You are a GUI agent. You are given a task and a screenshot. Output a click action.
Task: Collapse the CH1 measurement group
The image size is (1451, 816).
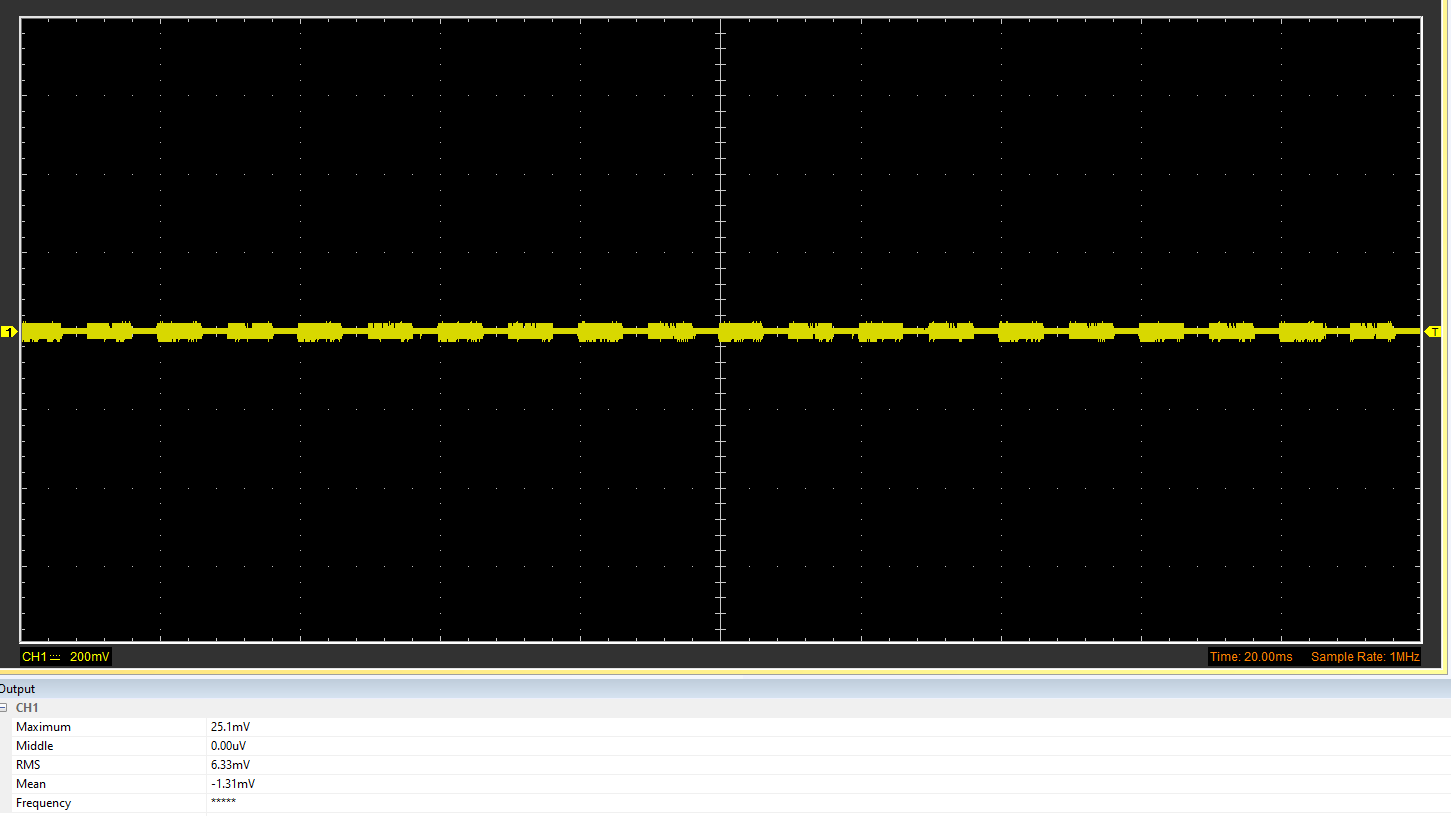click(3, 708)
